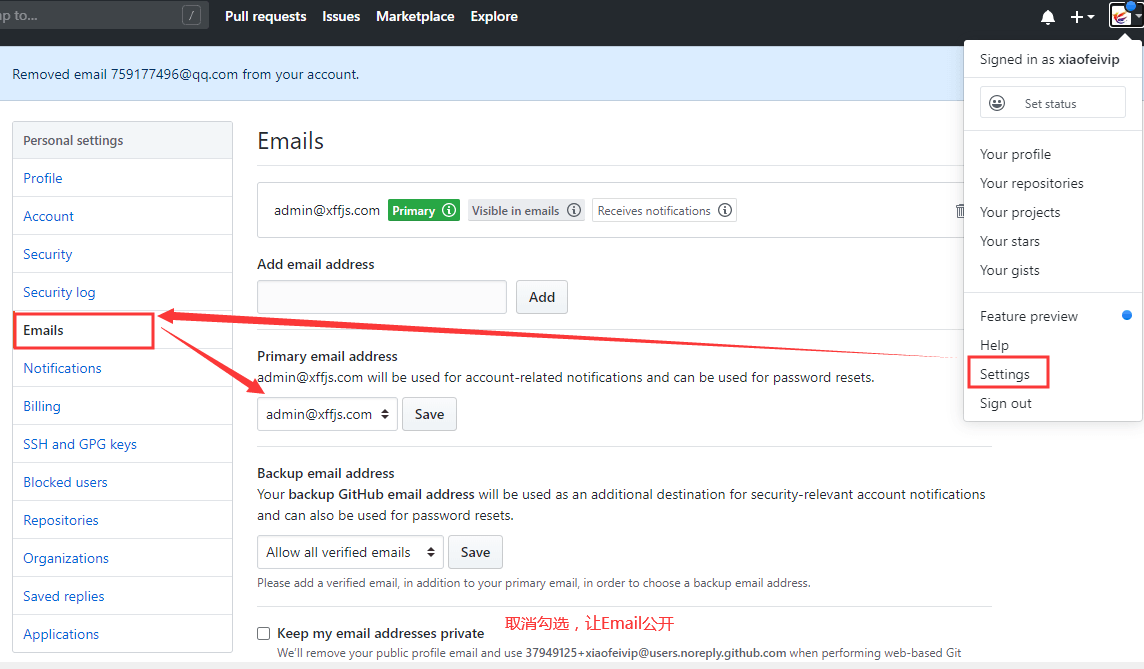The height and width of the screenshot is (669, 1144).
Task: Click the trash icon for admin@xffjs.com
Action: [x=960, y=210]
